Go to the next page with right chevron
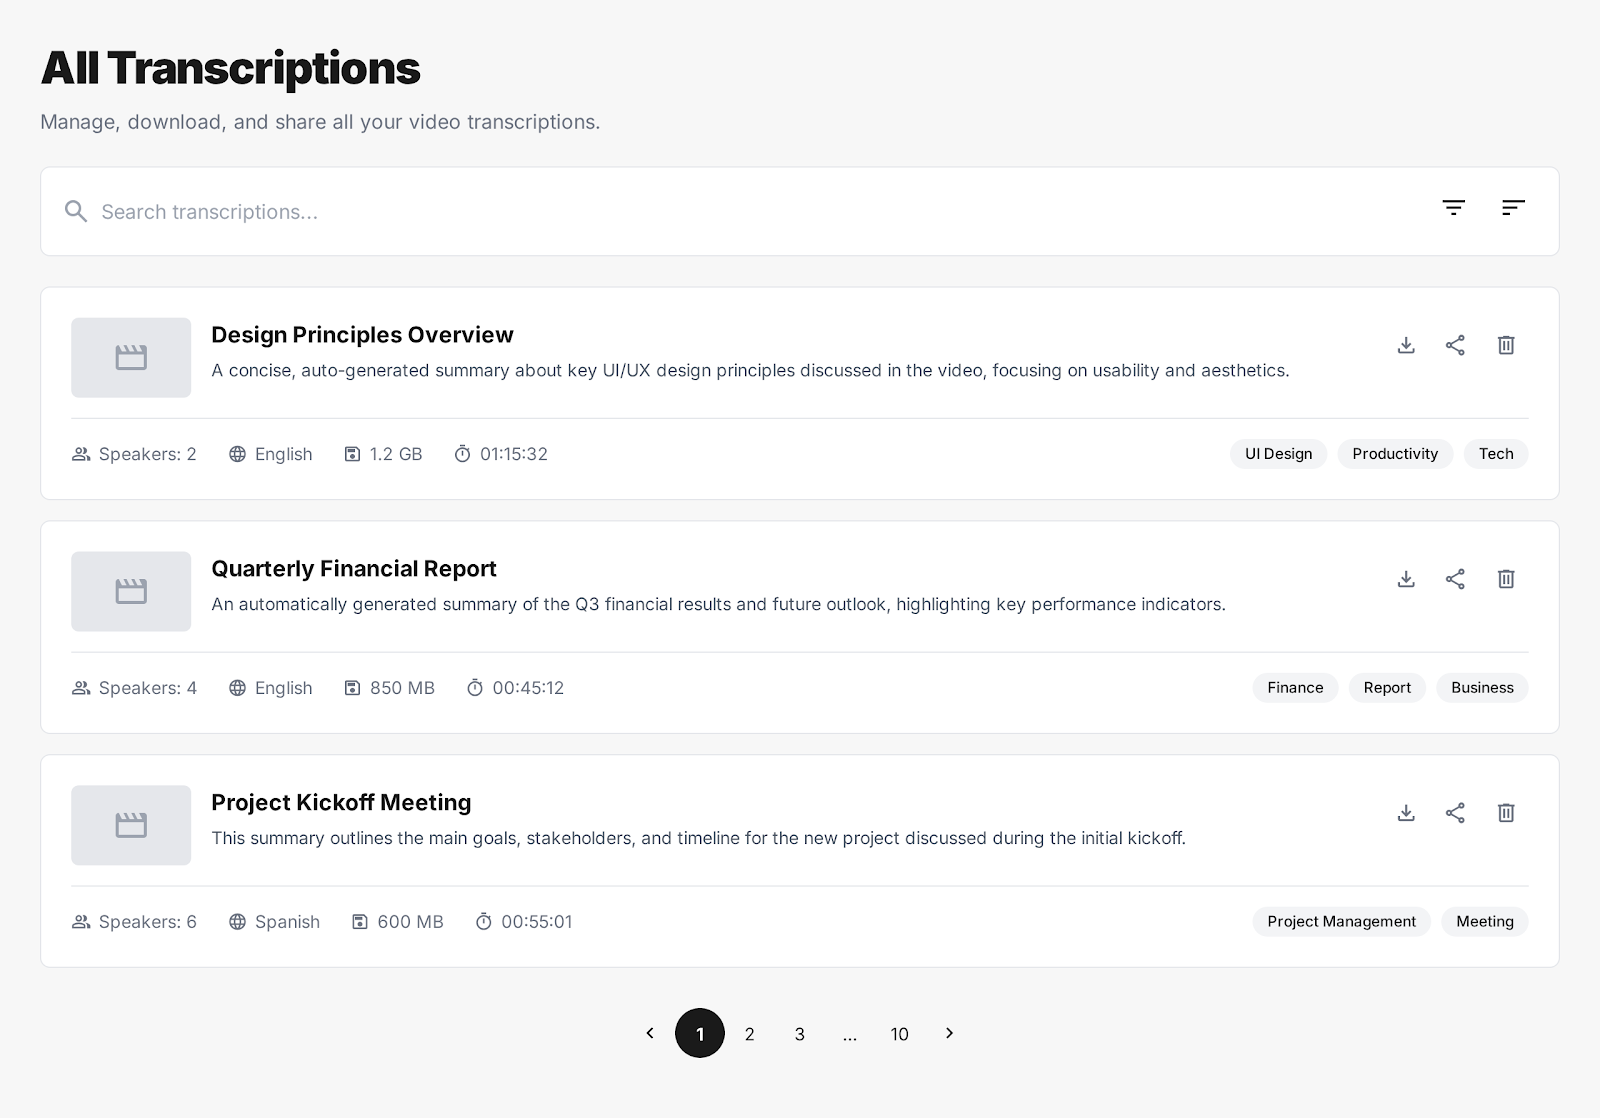 pos(949,1033)
